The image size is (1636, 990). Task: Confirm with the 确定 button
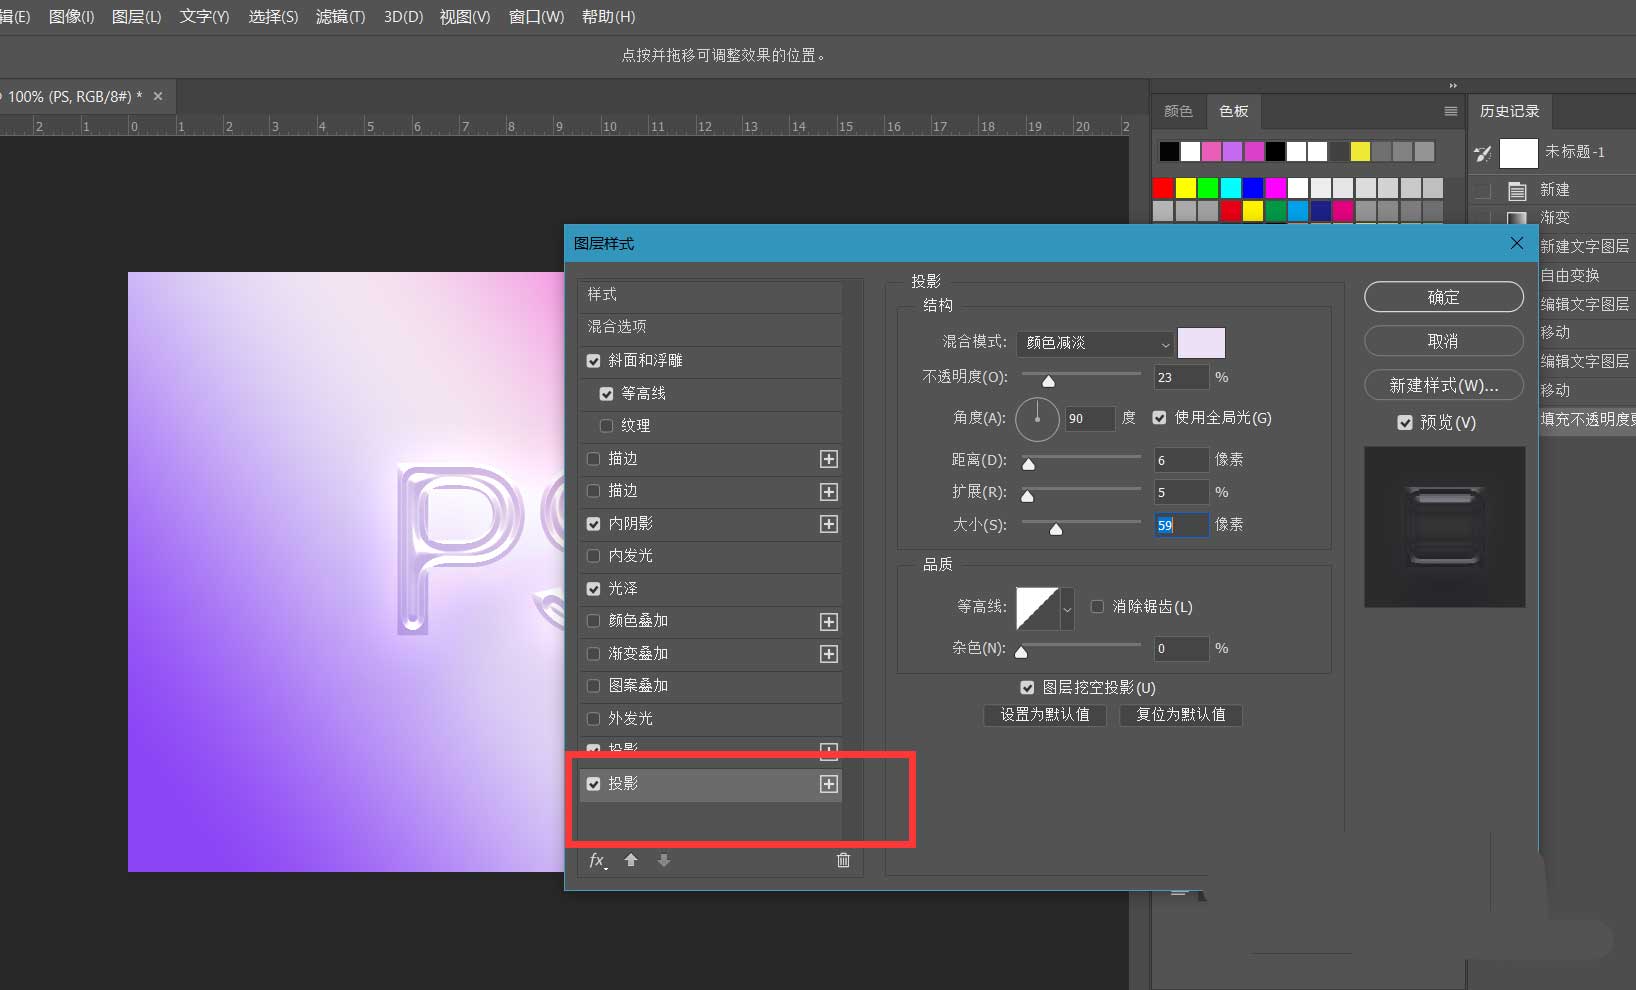pyautogui.click(x=1444, y=297)
